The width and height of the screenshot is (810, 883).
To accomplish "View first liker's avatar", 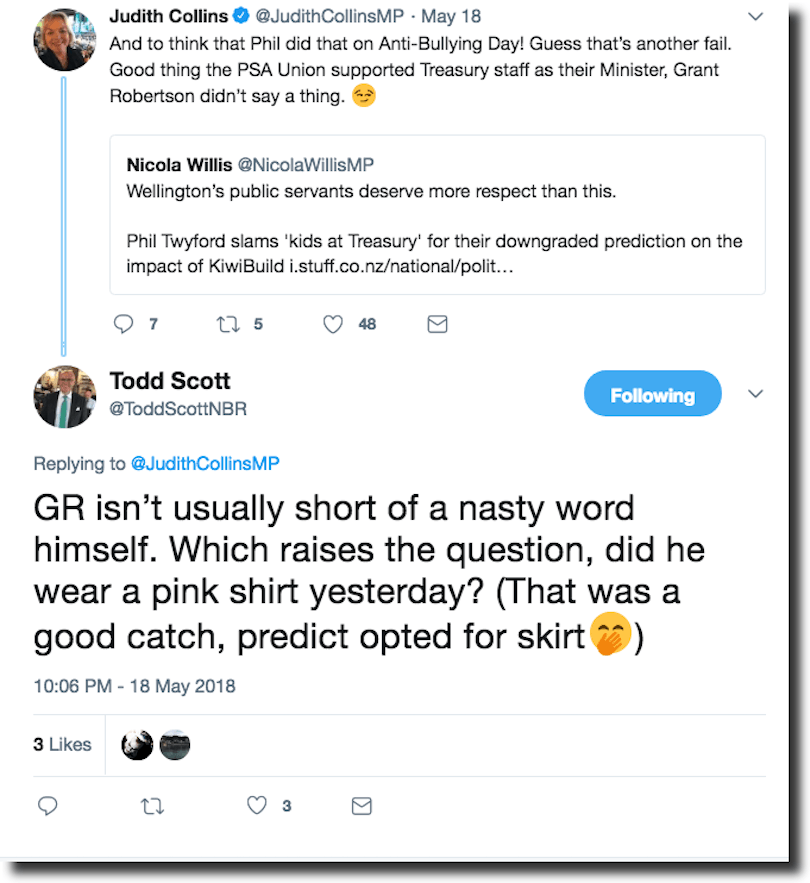I will pyautogui.click(x=137, y=745).
